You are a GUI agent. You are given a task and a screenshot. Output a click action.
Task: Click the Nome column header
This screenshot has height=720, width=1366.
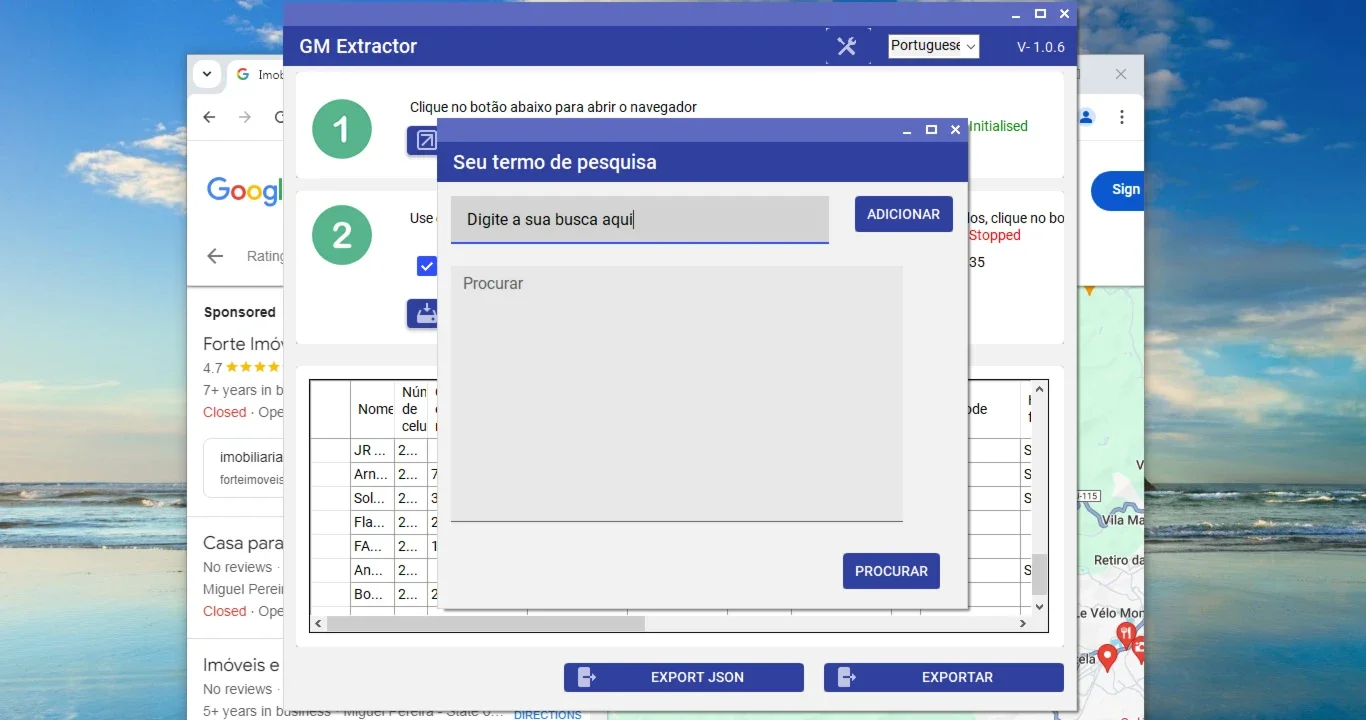tap(374, 409)
